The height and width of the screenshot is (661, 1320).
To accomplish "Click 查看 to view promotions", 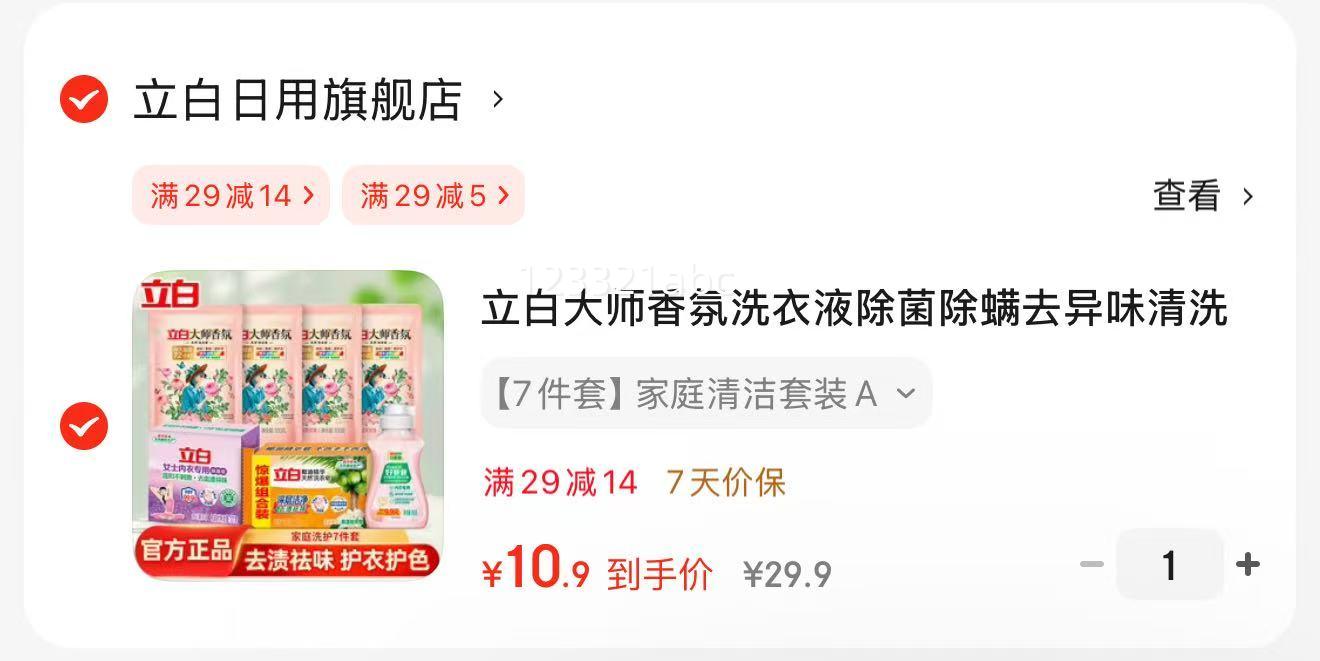I will [1187, 196].
